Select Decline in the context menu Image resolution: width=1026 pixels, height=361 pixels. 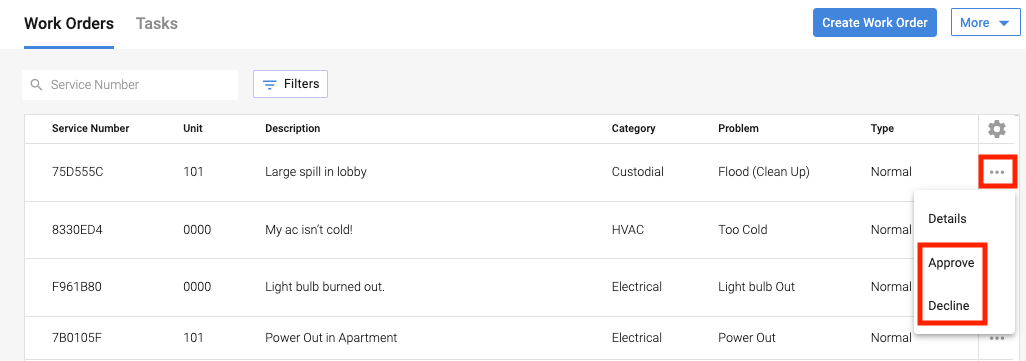pyautogui.click(x=949, y=305)
